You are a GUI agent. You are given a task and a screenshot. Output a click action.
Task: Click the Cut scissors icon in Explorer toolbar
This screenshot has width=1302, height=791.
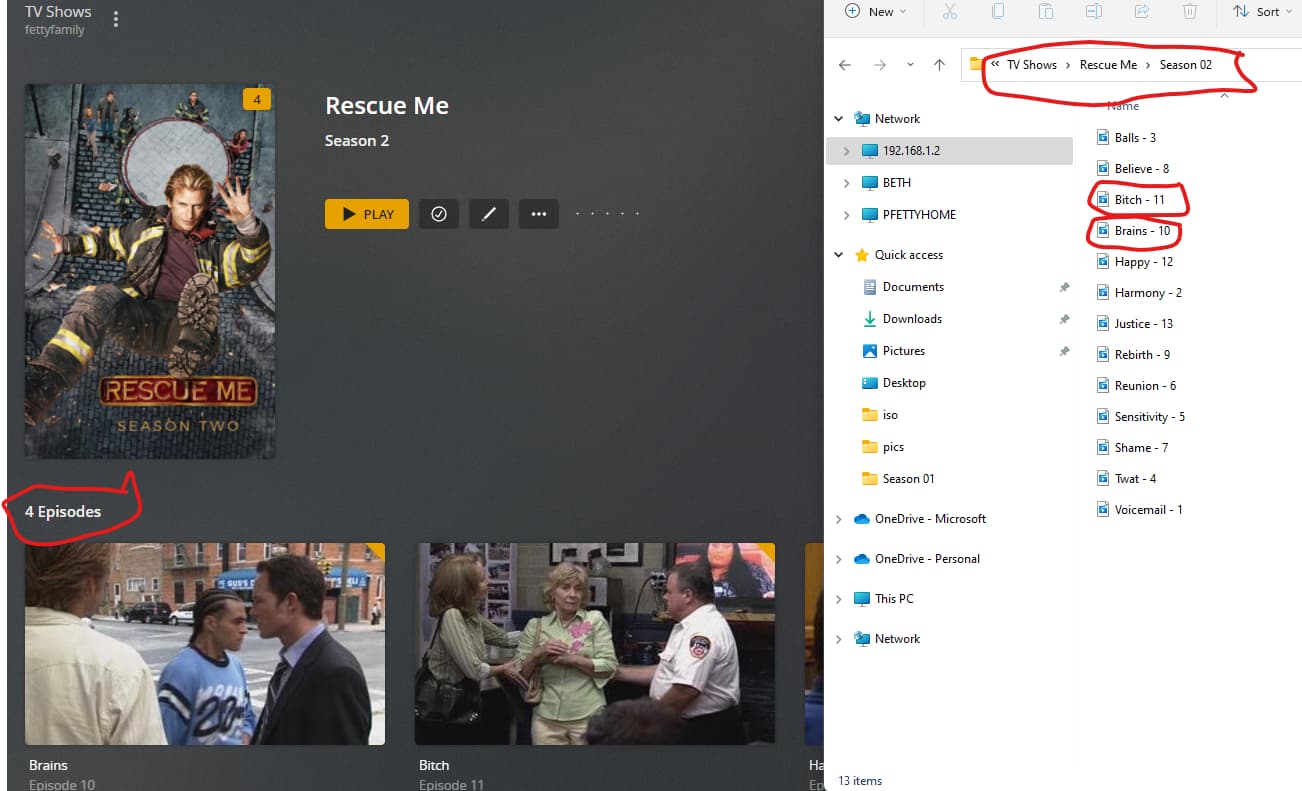pos(950,12)
